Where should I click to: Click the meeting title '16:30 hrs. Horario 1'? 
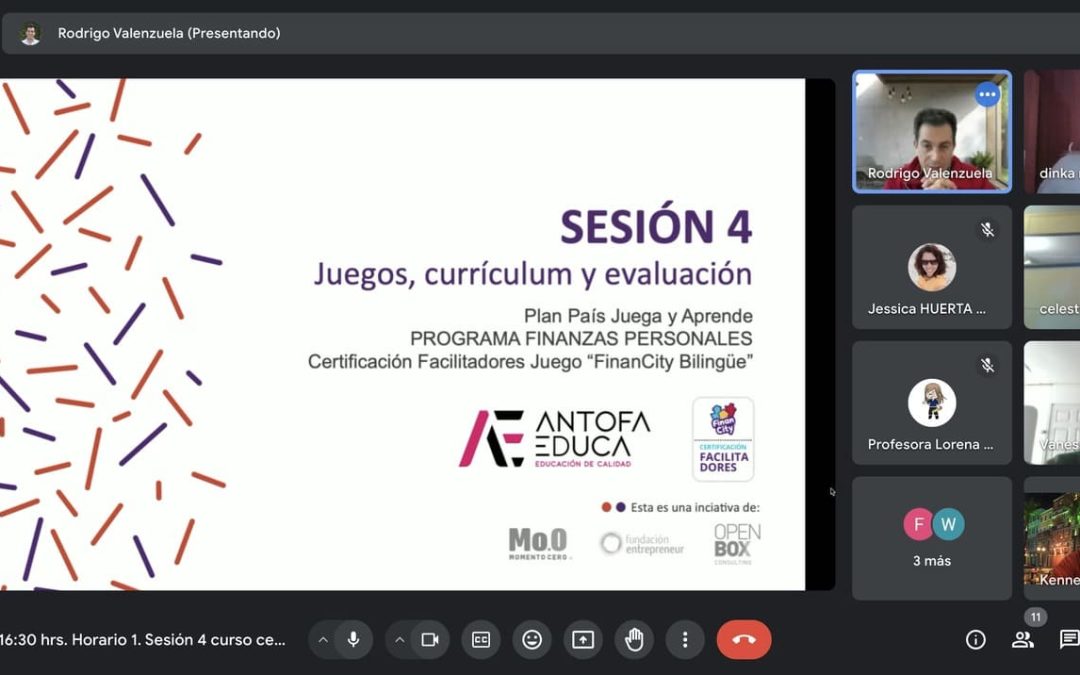click(x=143, y=640)
